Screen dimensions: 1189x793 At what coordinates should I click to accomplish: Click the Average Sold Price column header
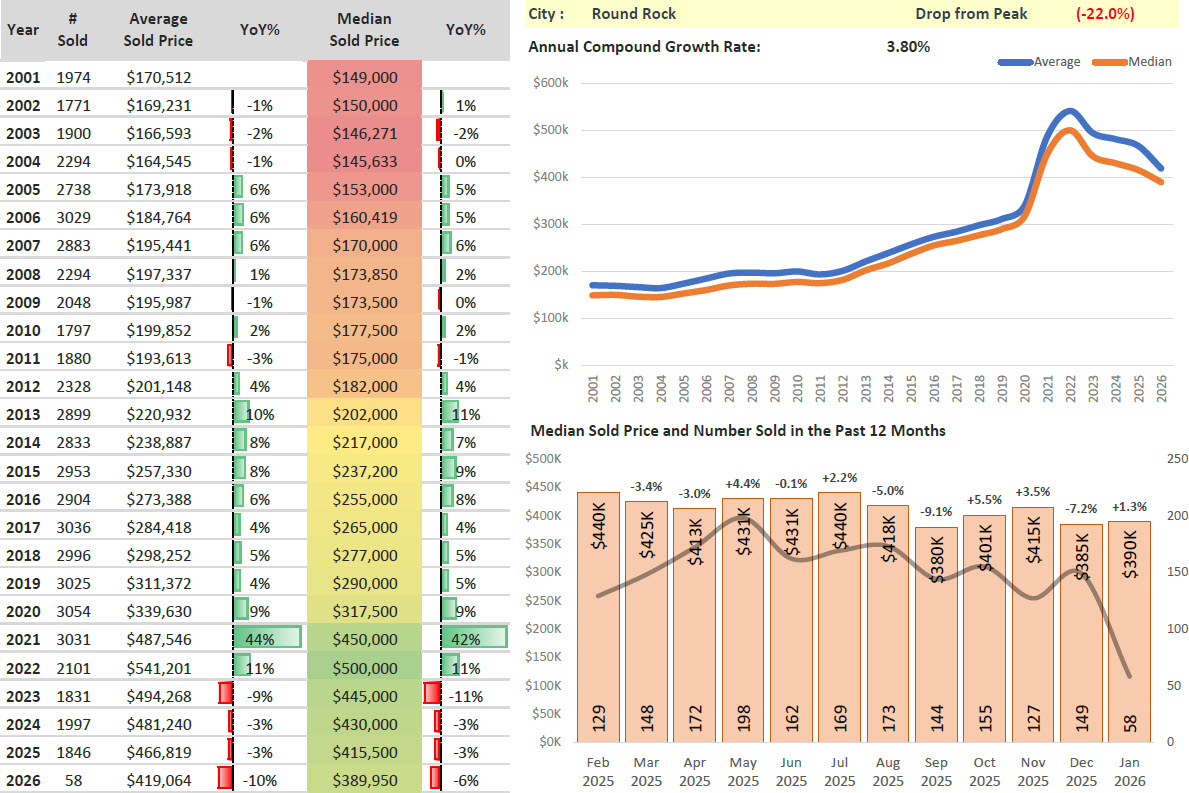coord(159,30)
